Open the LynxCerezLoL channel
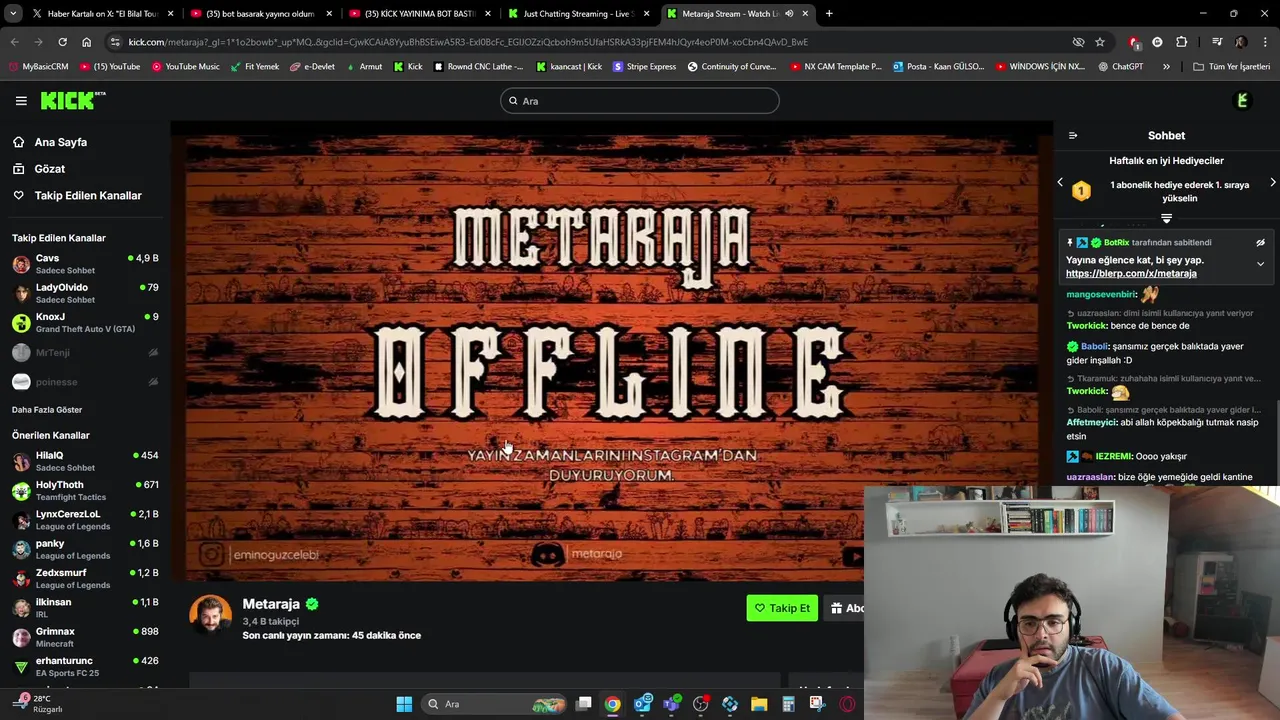This screenshot has width=1280, height=720. tap(85, 520)
